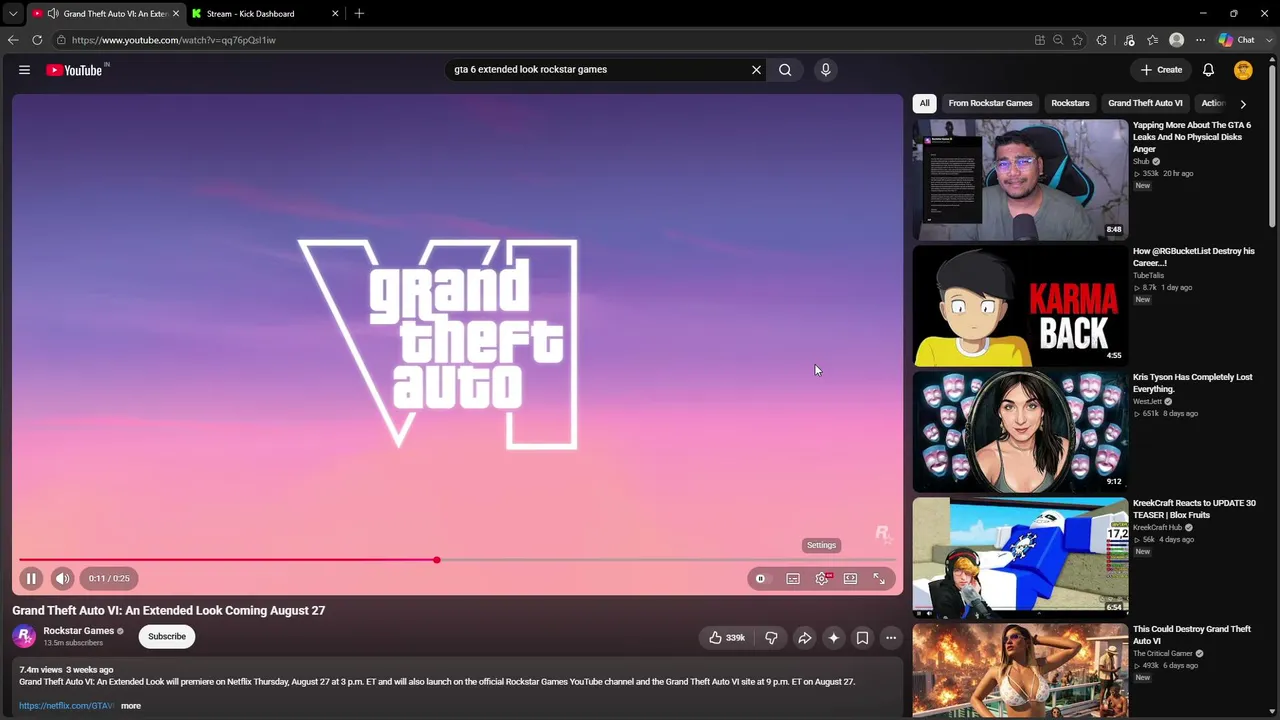1280x720 pixels.
Task: Open the Create button
Action: pos(1161,70)
